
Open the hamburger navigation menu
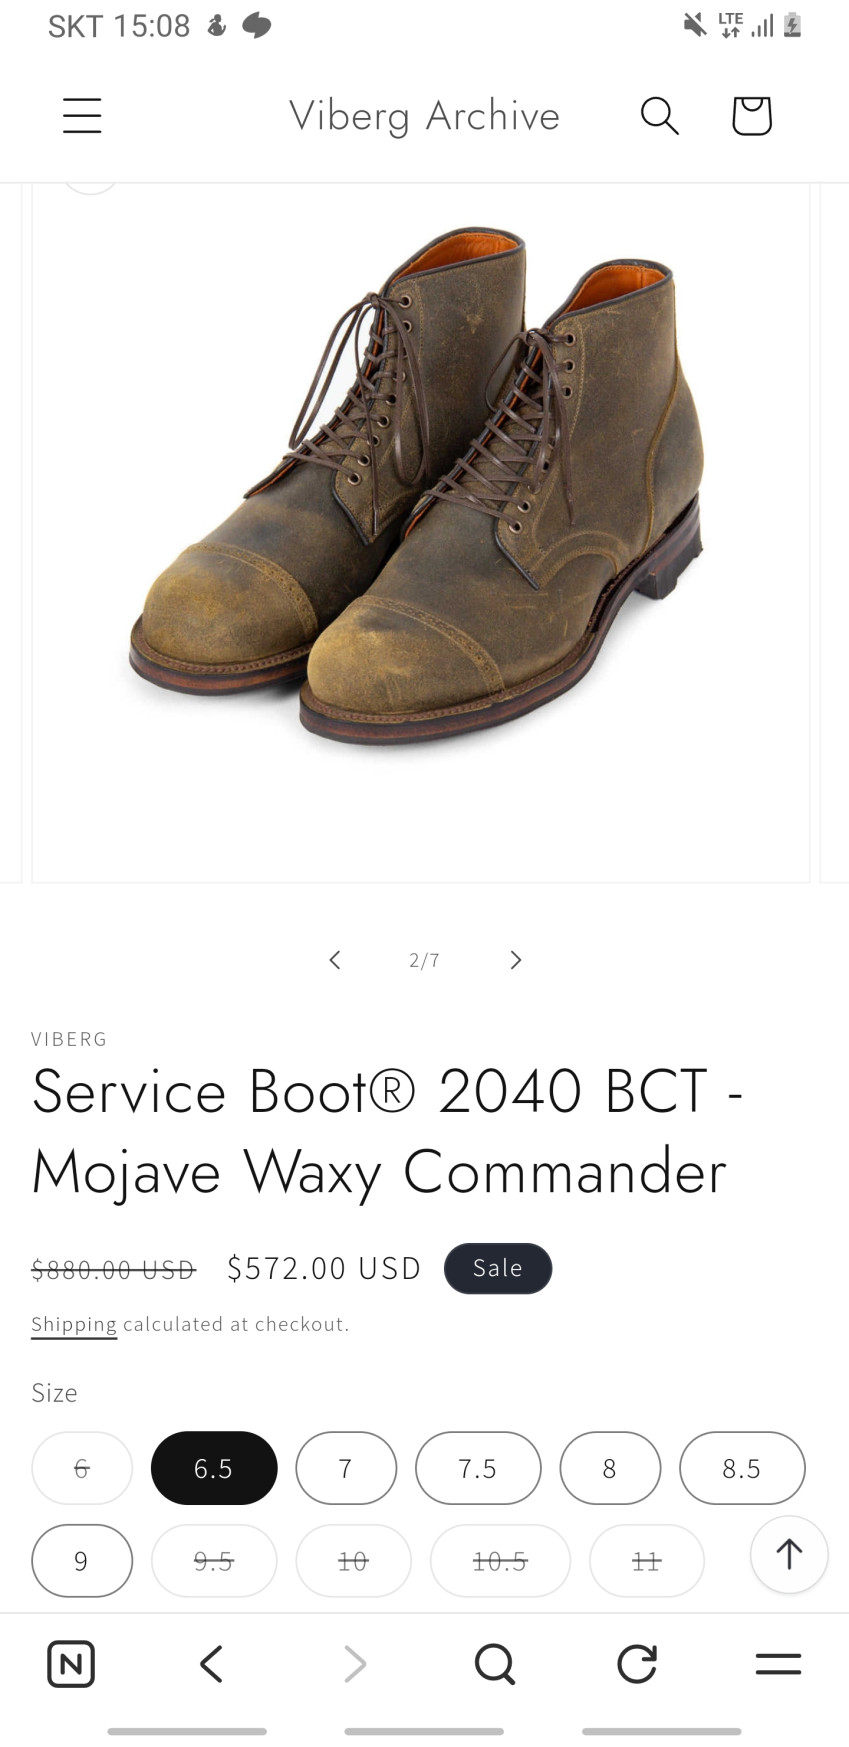point(82,115)
